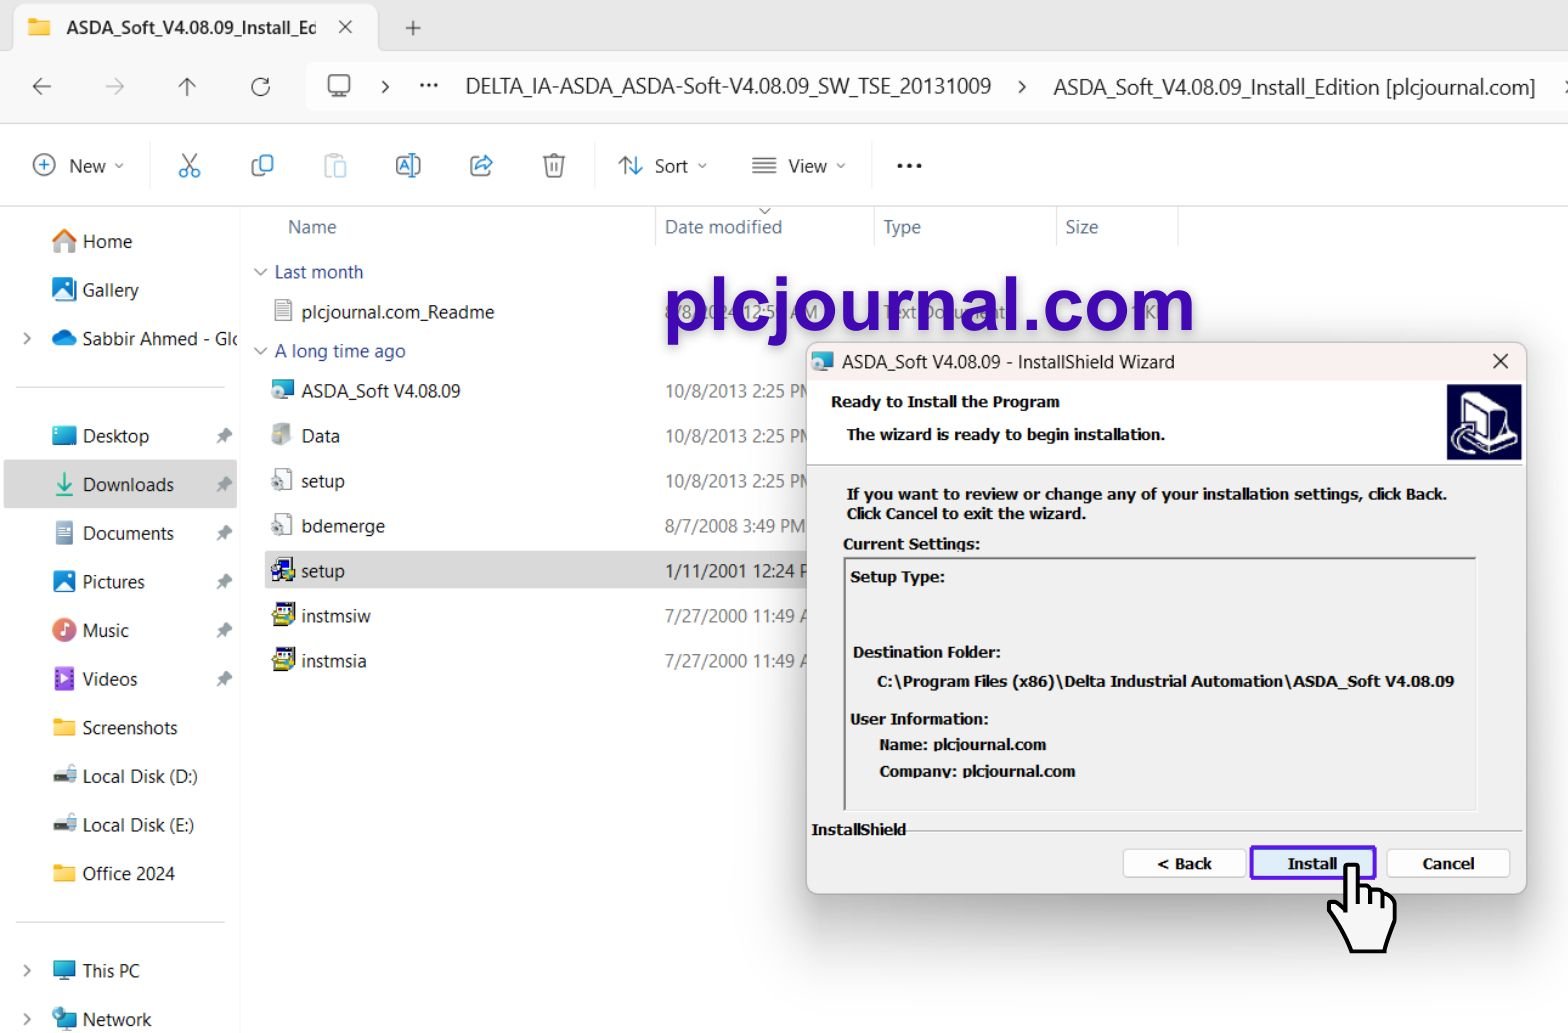Screen dimensions: 1568x1033
Task: Sort files by Type column
Action: [901, 227]
